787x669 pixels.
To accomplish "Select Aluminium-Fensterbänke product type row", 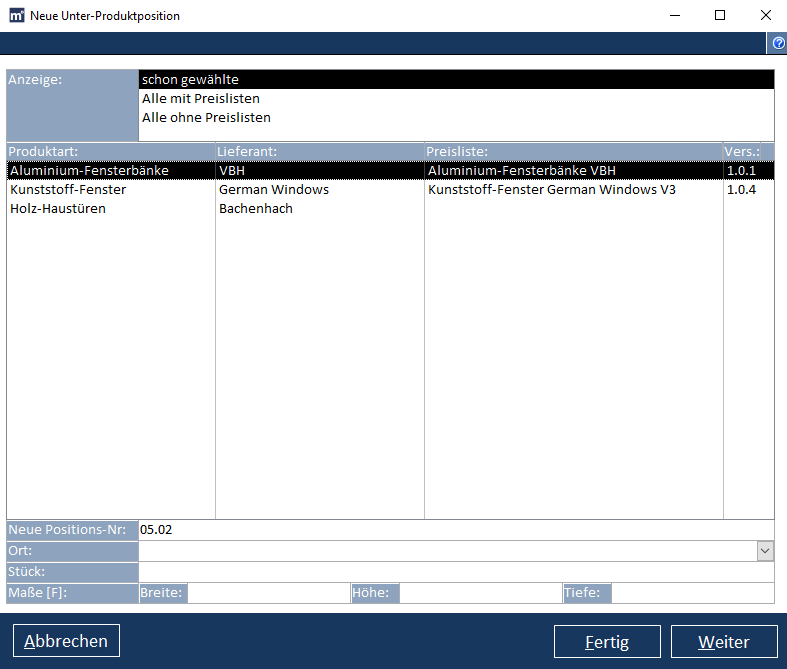I will pyautogui.click(x=89, y=171).
